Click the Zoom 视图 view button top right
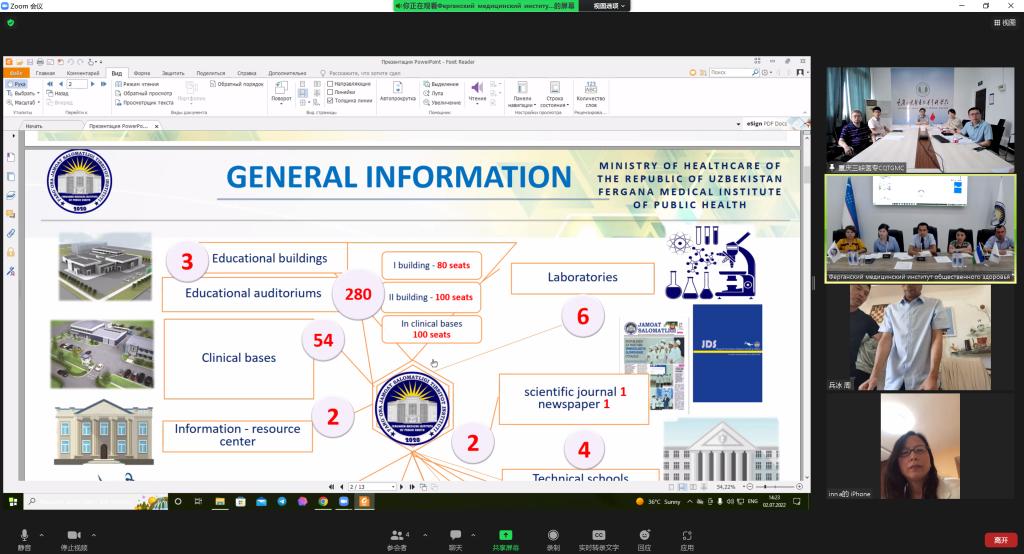The height and width of the screenshot is (554, 1024). [x=1005, y=22]
